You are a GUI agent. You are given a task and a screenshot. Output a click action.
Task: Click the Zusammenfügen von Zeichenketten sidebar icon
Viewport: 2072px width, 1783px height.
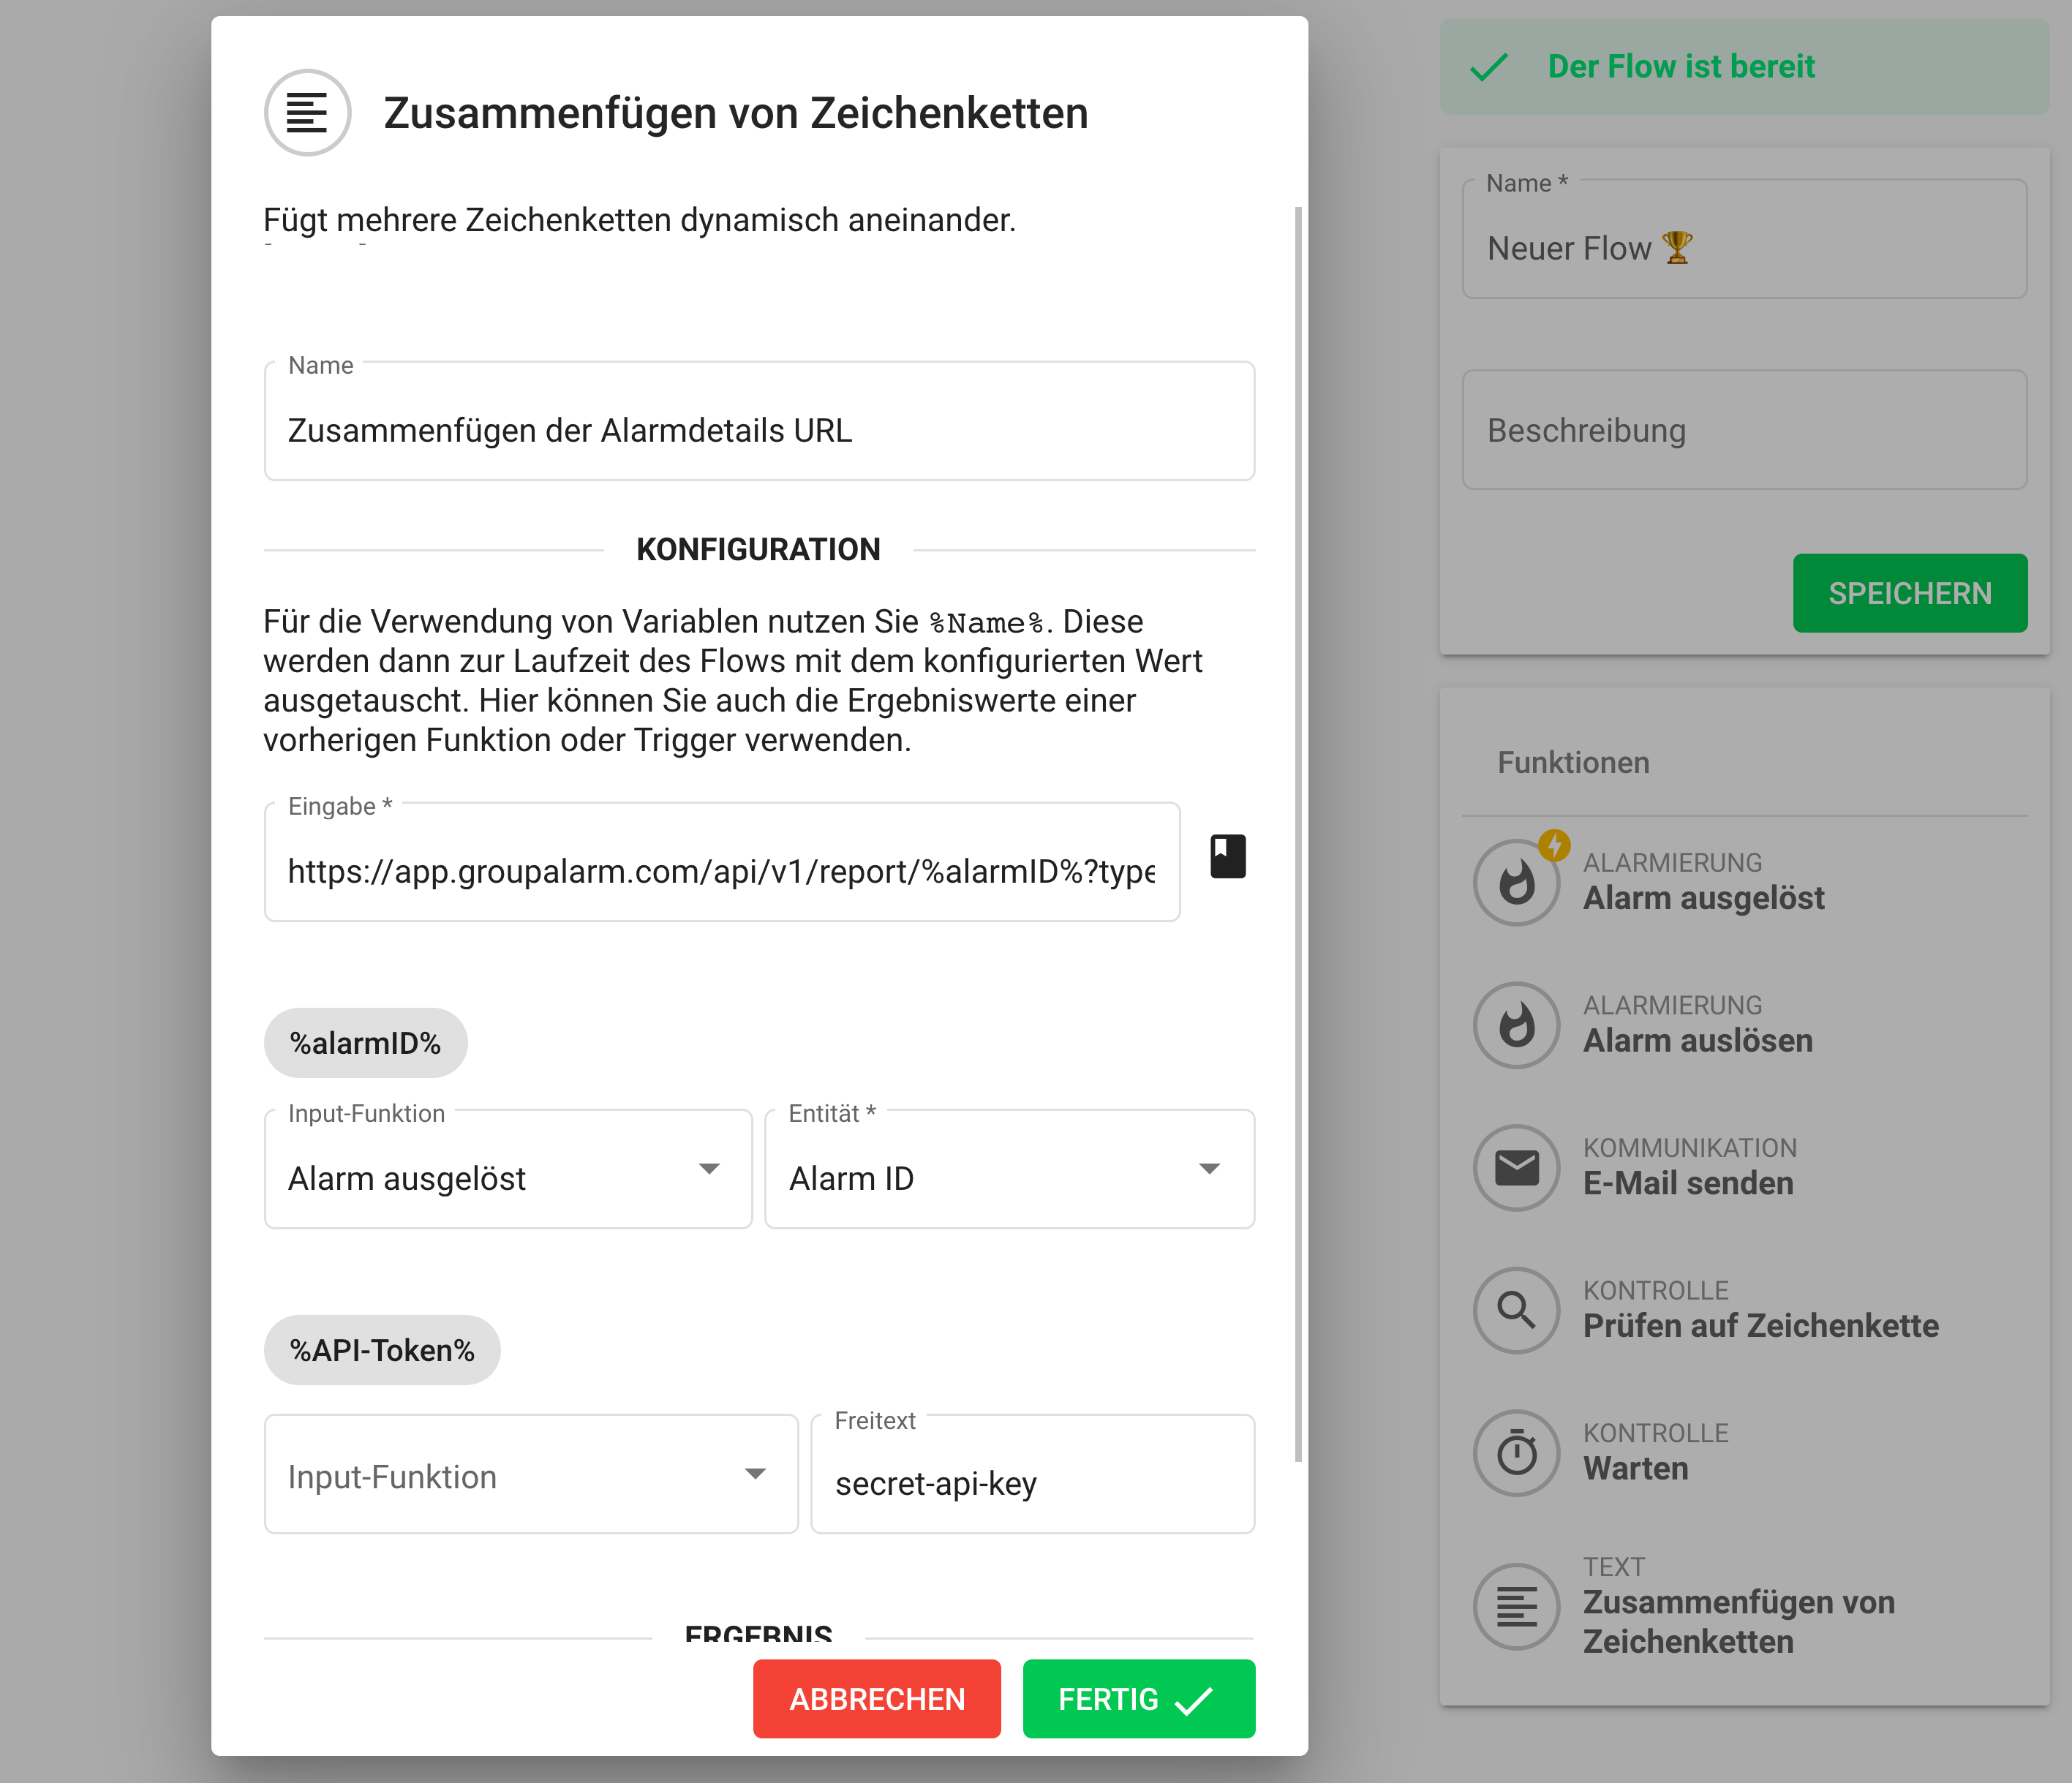point(1516,1607)
